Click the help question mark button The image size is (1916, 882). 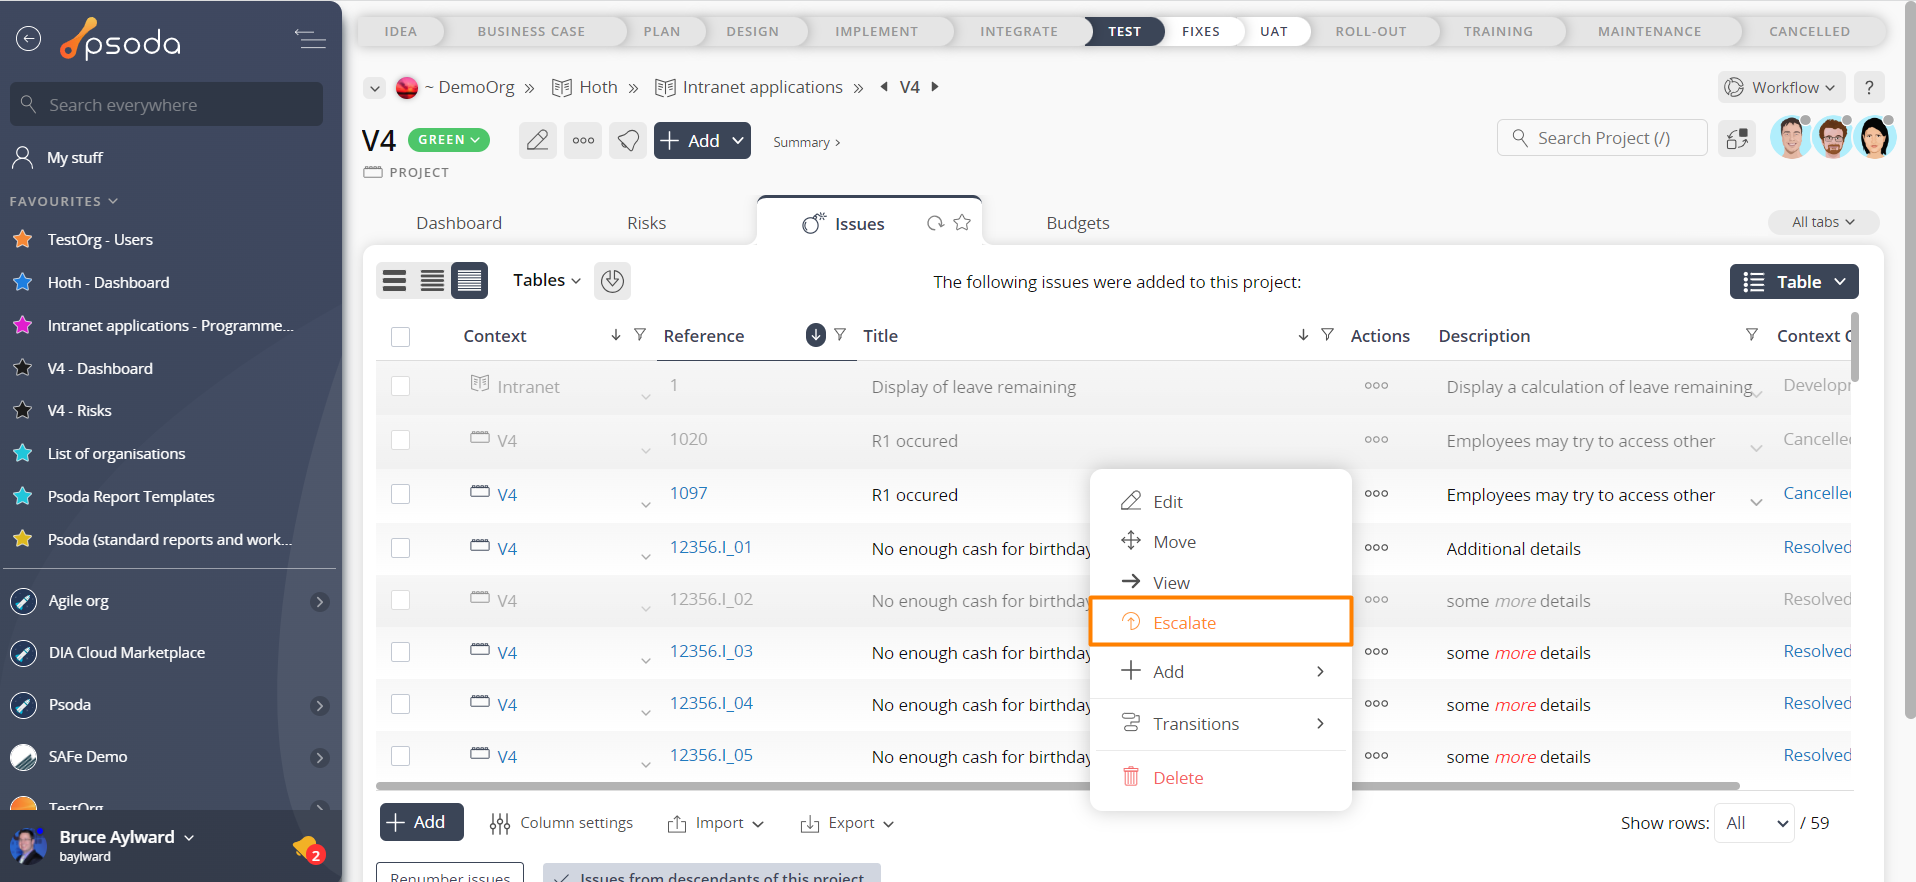1868,87
